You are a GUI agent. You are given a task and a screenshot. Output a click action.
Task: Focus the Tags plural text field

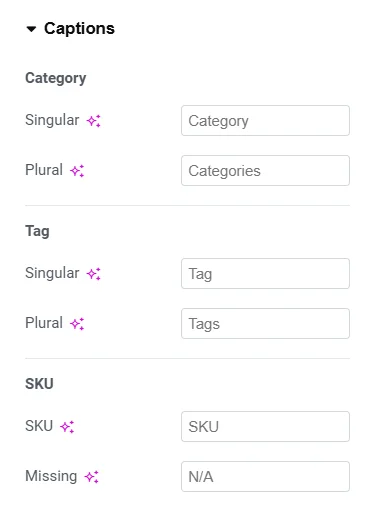point(265,323)
